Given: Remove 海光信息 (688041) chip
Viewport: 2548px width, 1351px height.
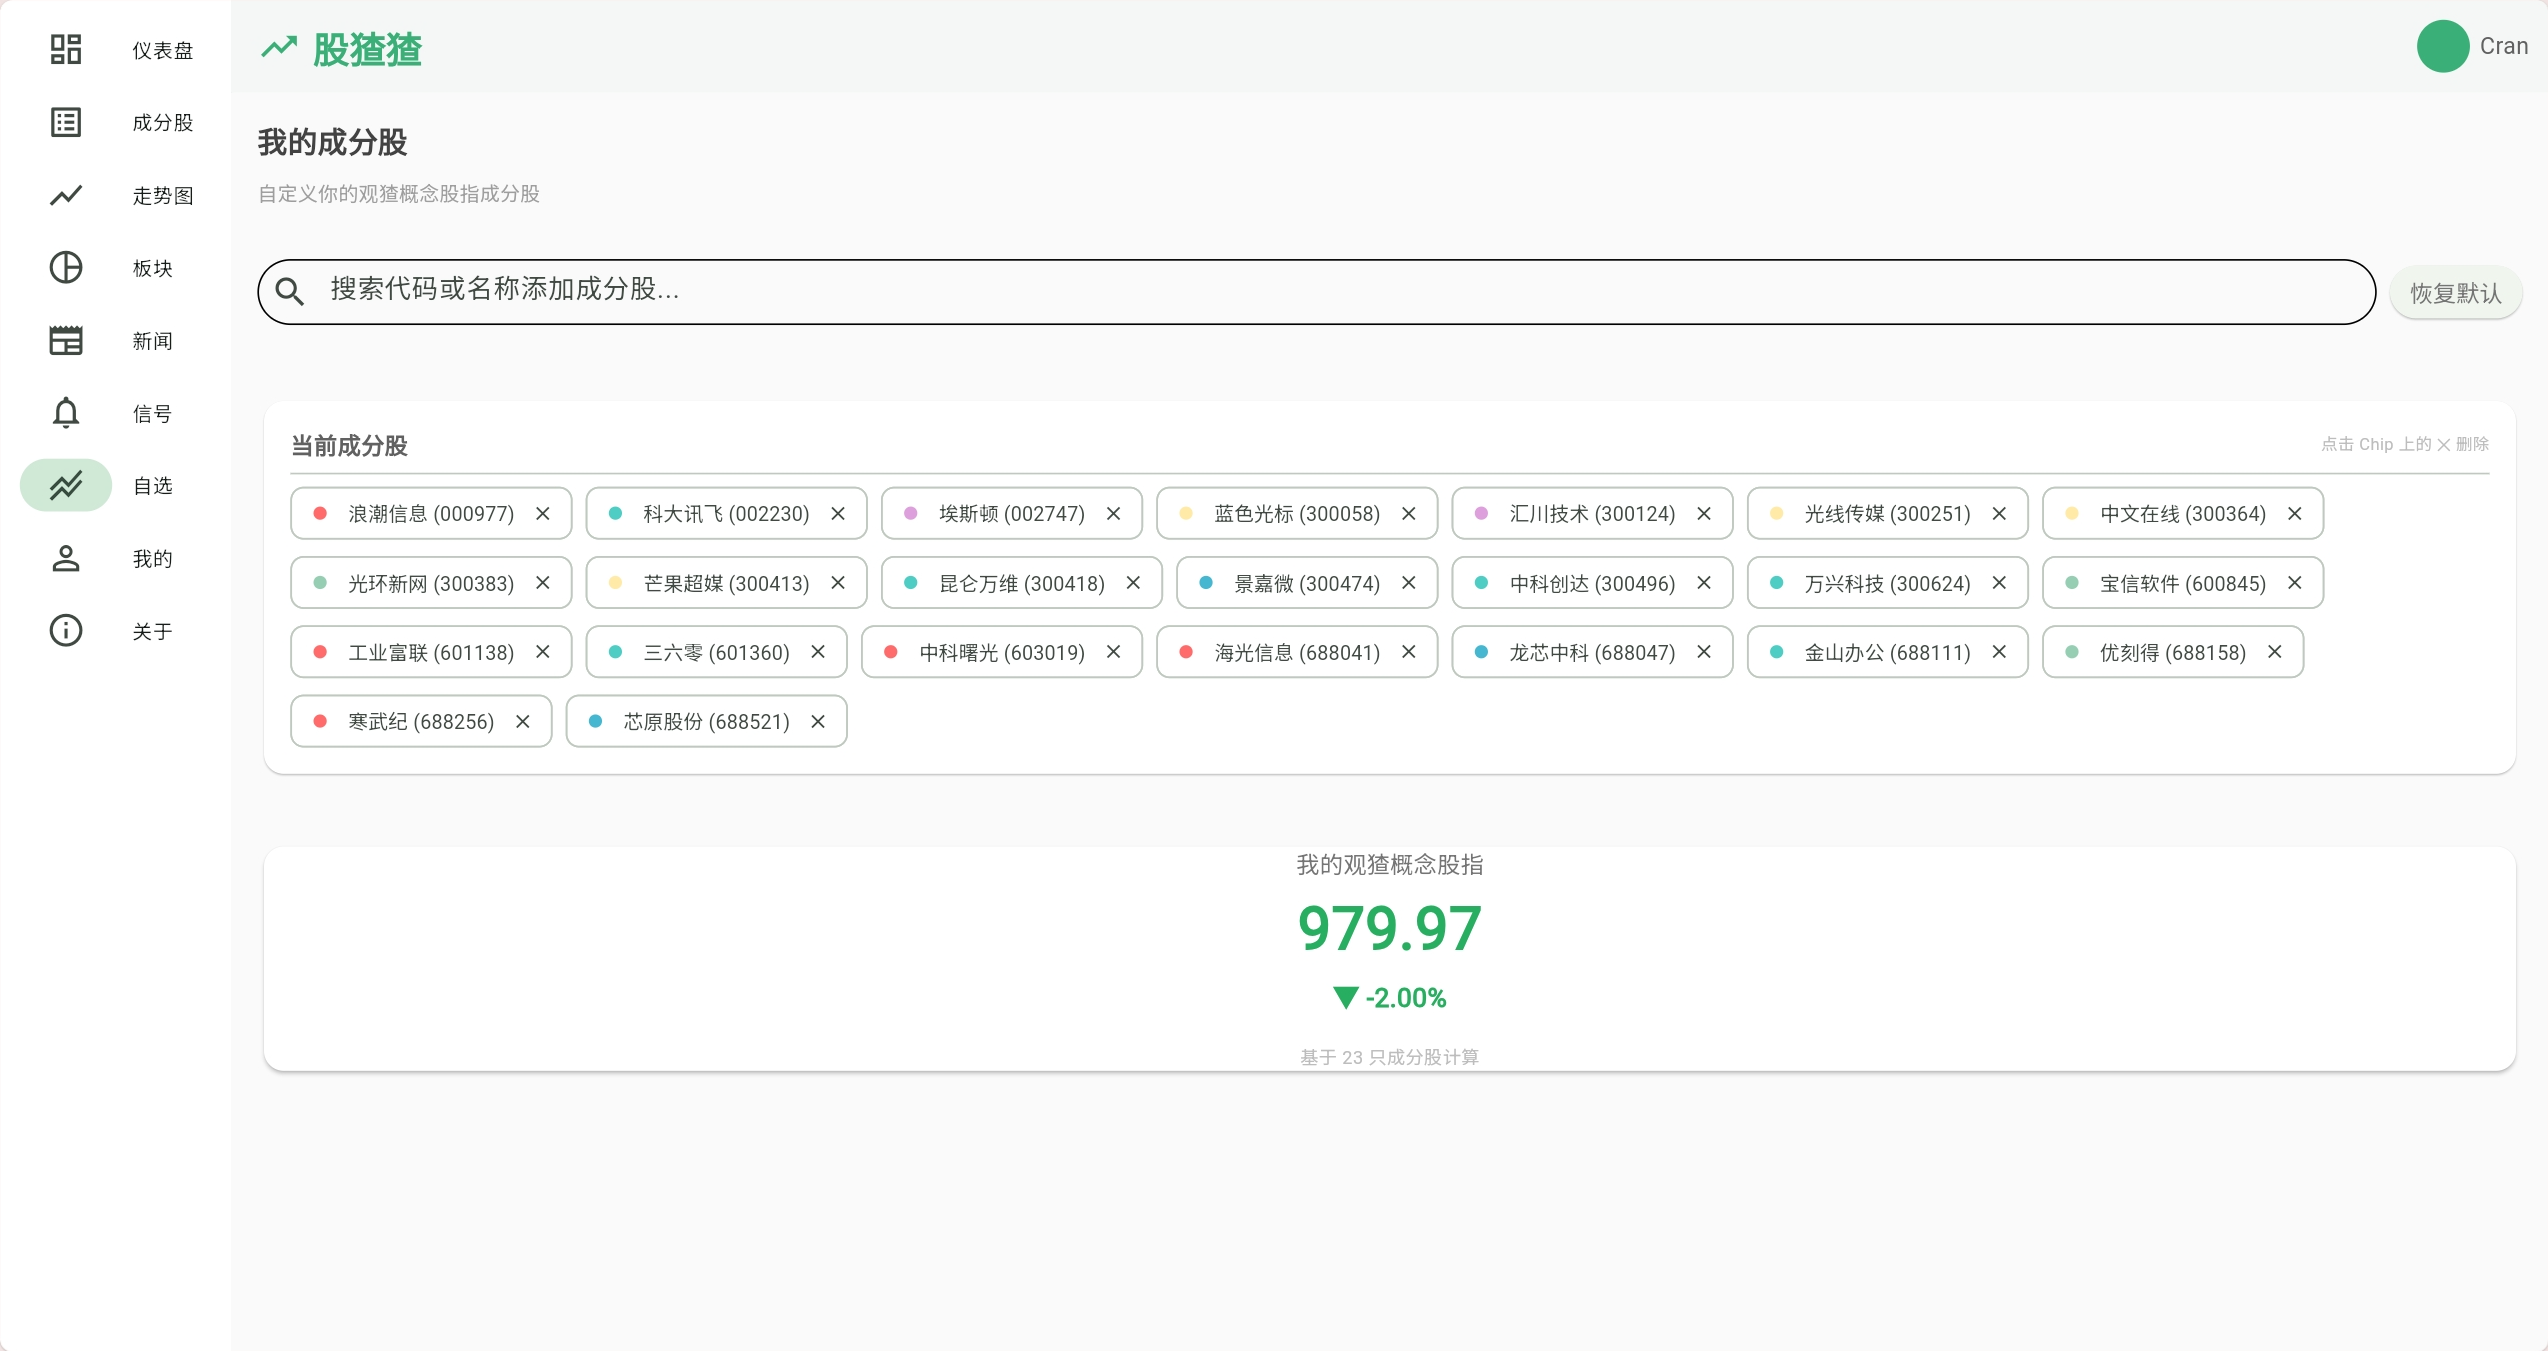Looking at the screenshot, I should click(x=1409, y=652).
